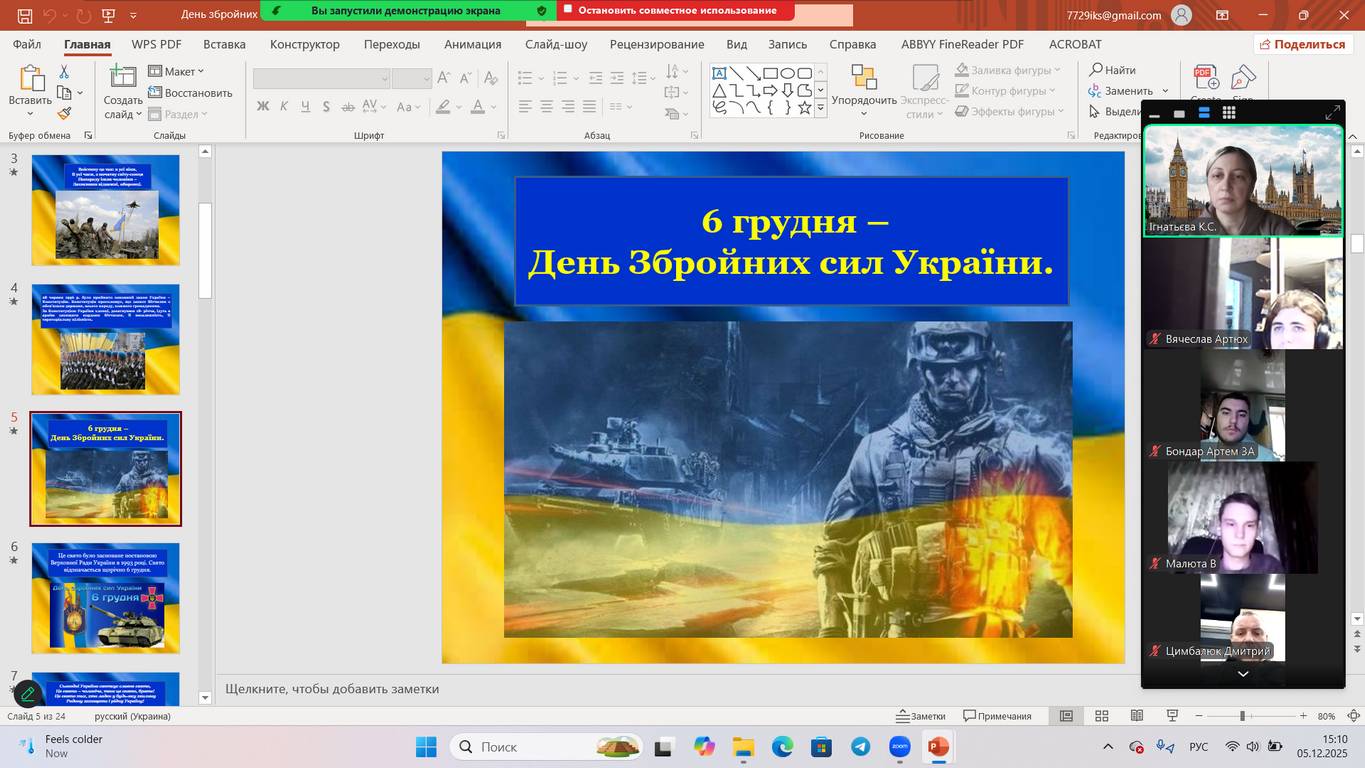
Task: Expand the shapes gallery more arrow
Action: (821, 108)
